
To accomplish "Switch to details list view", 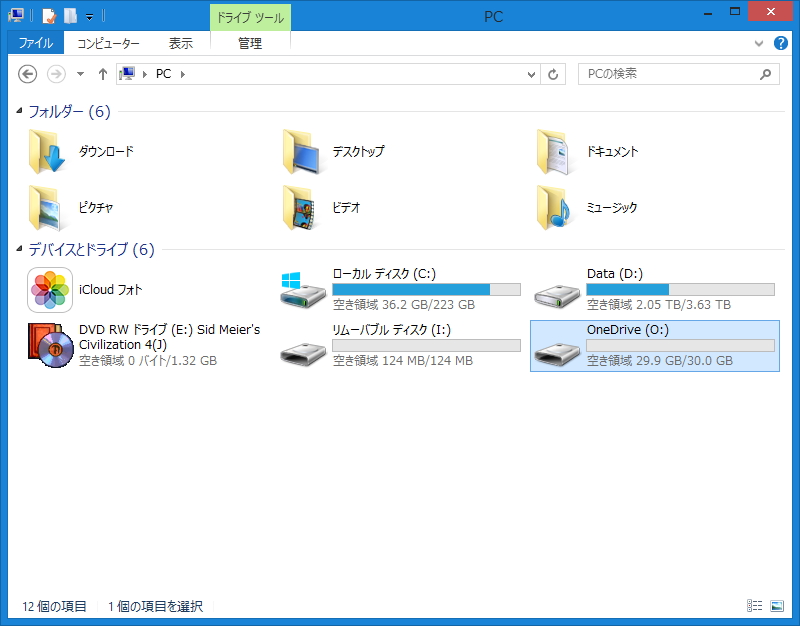I will click(x=754, y=606).
